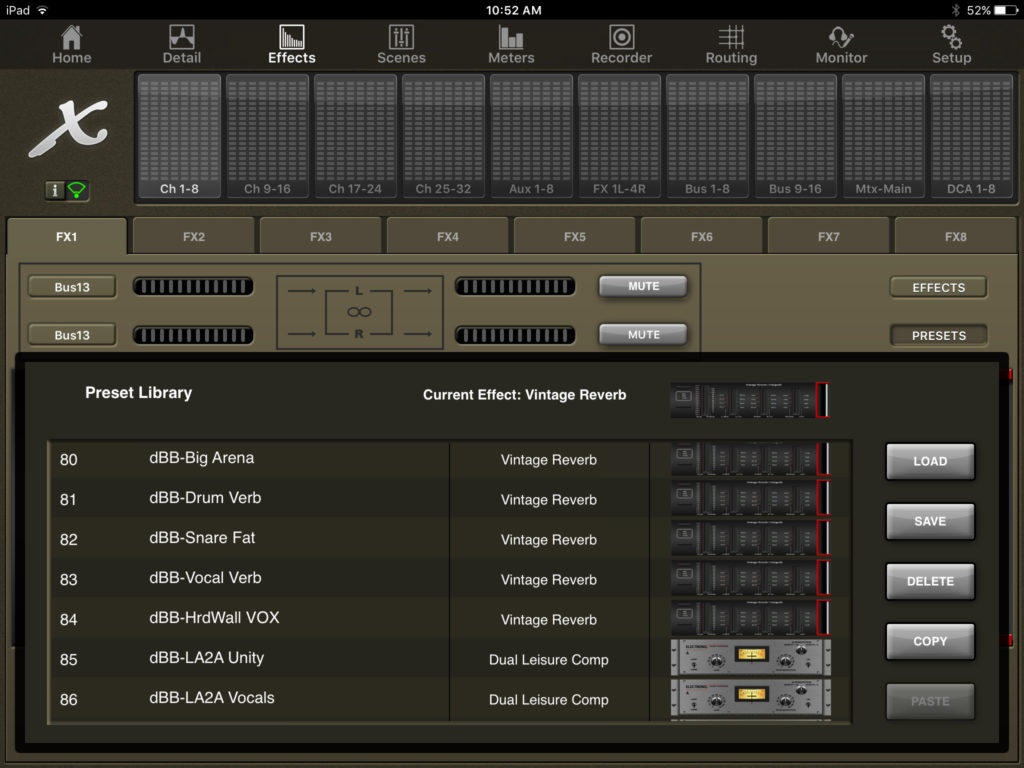Open the upper Bus13 source selector
1024x768 pixels.
click(x=71, y=286)
